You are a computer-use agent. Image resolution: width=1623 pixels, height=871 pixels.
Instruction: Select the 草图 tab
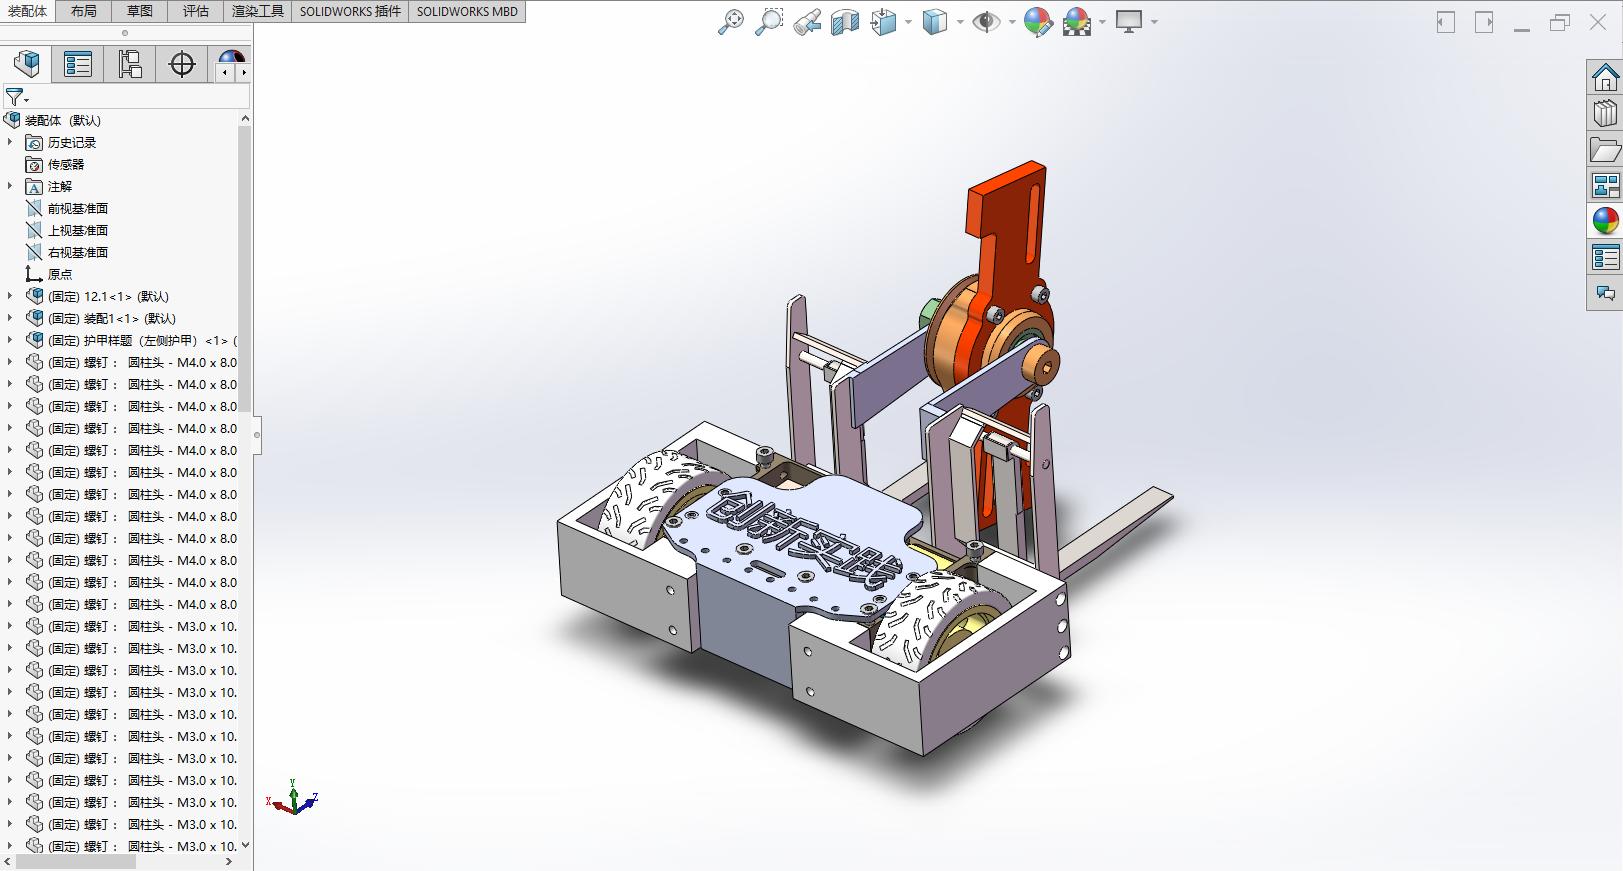click(140, 11)
